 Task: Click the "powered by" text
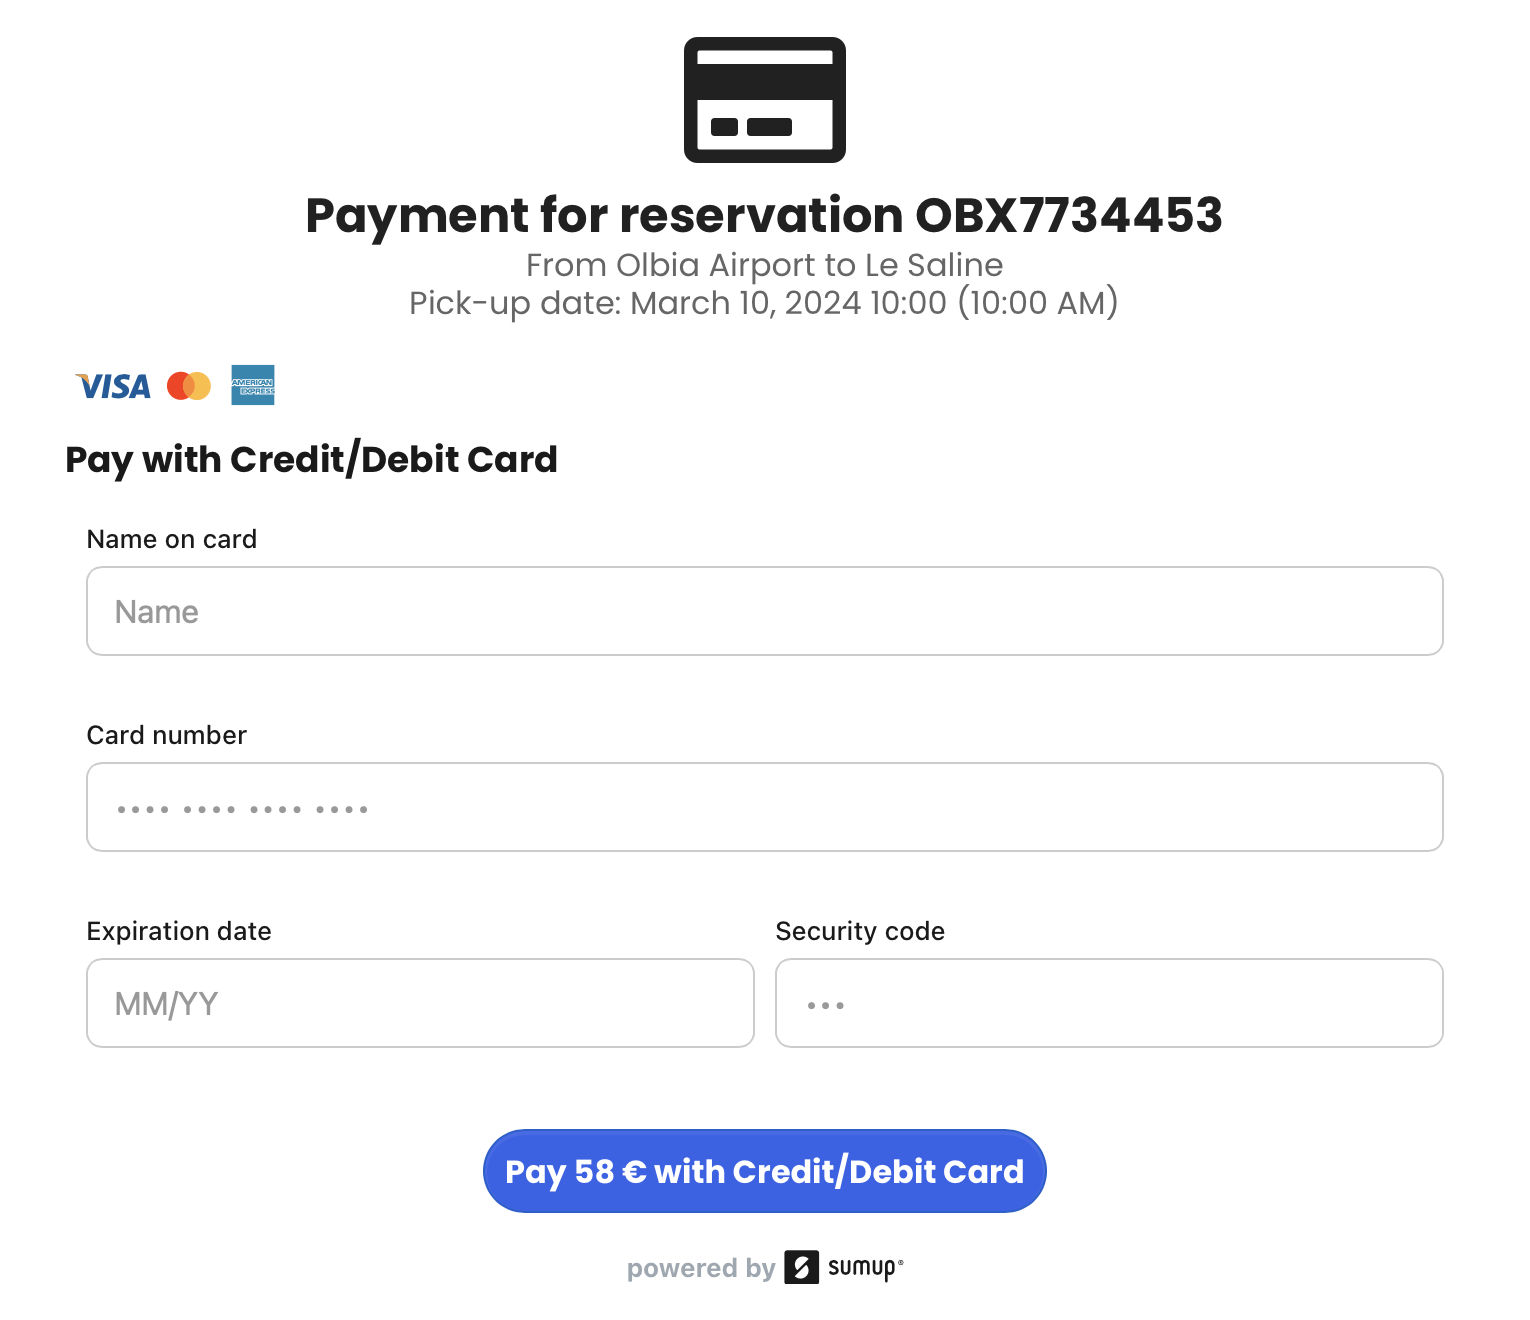[700, 1268]
